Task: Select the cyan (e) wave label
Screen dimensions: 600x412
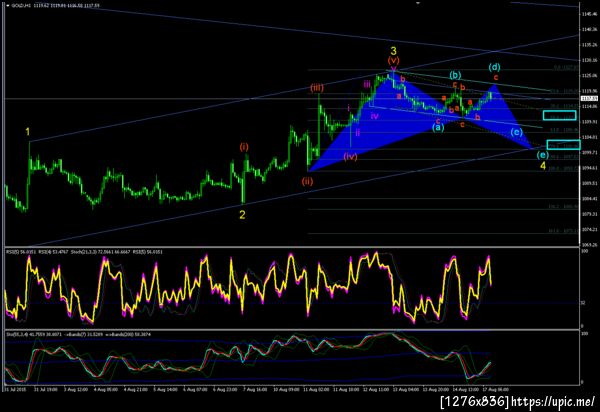Action: point(542,155)
